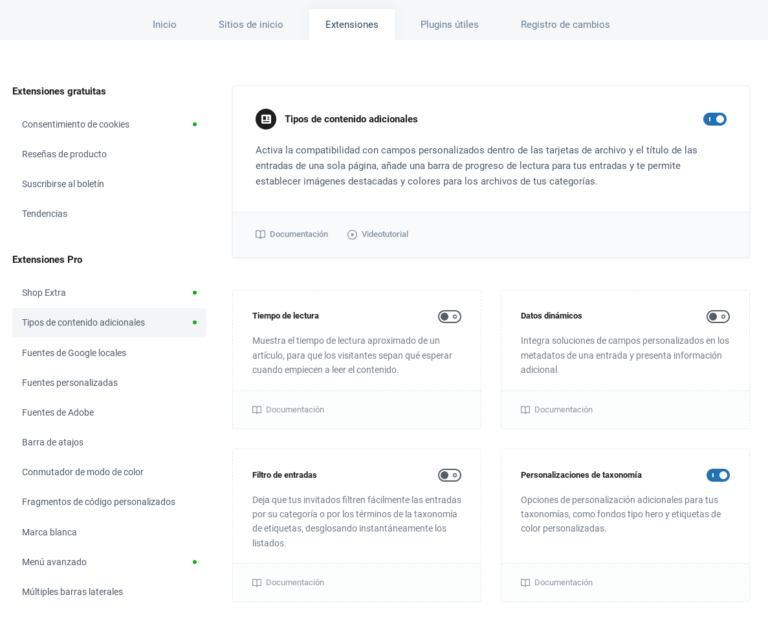Screen dimensions: 768x617
Task: Open Fuentes de Google locales extension
Action: point(109,353)
